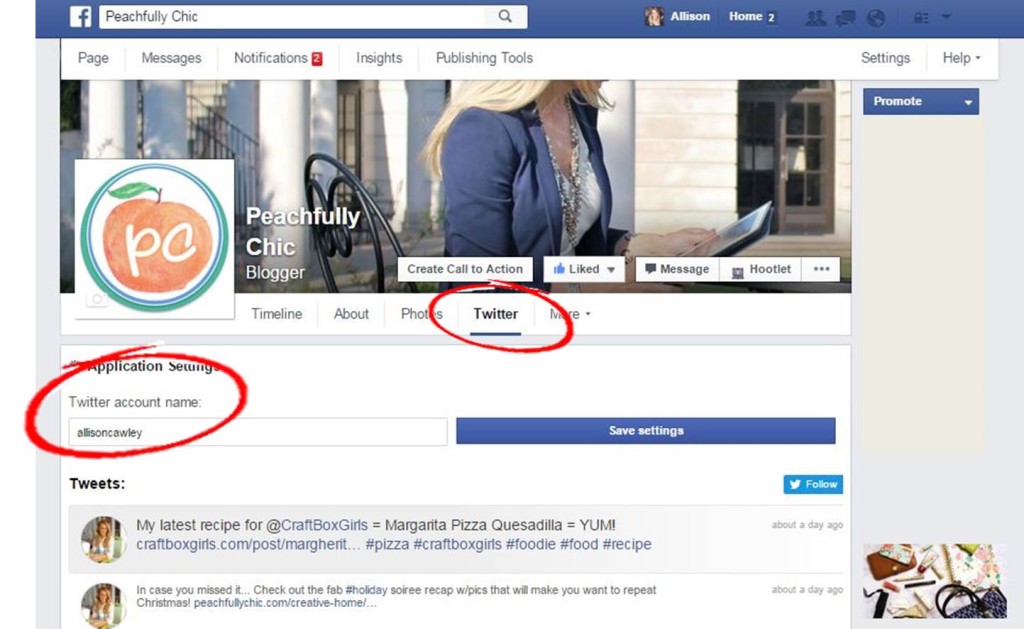Viewport: 1024px width, 629px height.
Task: Open the Page admin tab
Action: [93, 58]
